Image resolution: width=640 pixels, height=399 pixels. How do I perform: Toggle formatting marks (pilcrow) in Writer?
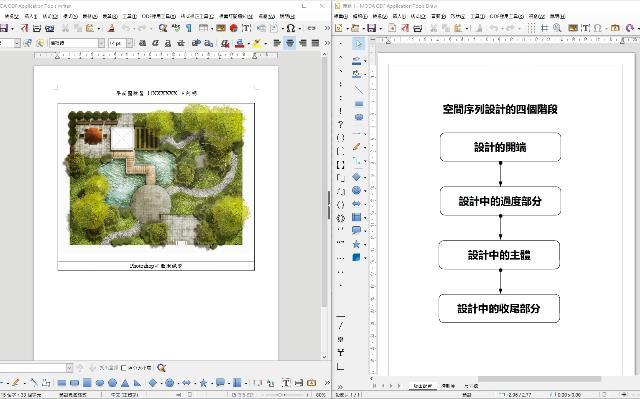click(x=189, y=28)
